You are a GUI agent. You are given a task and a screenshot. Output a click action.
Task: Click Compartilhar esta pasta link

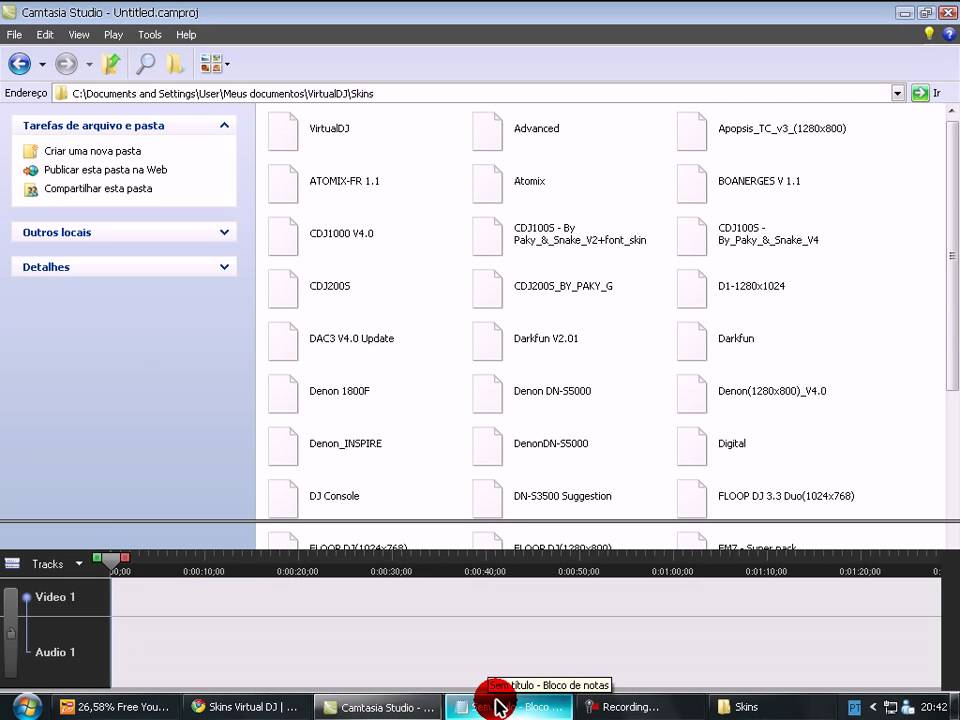coord(98,189)
